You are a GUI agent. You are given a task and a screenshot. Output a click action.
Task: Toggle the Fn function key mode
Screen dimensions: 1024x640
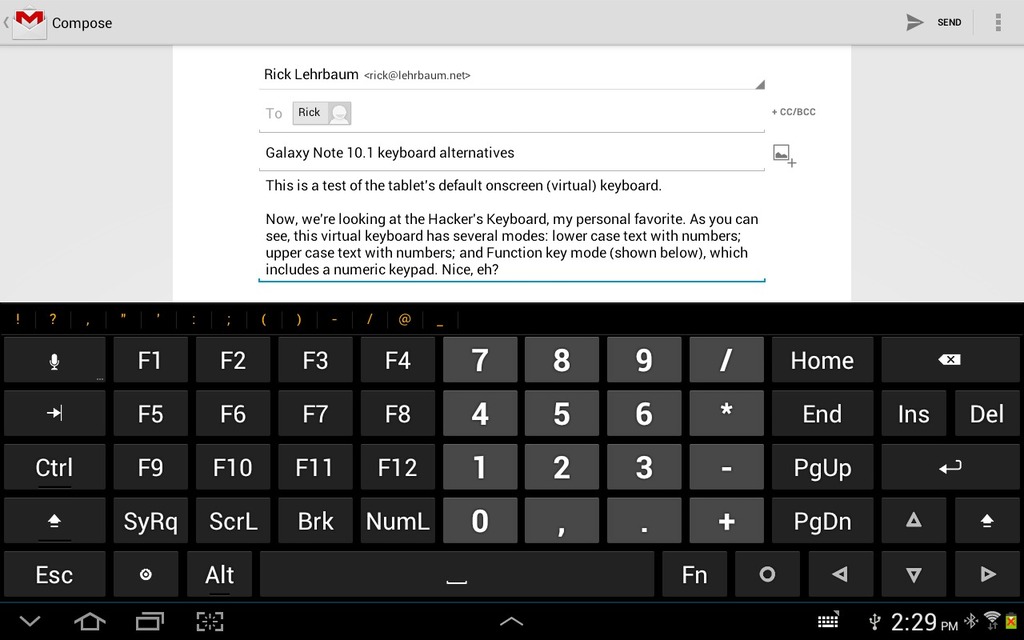tap(694, 574)
